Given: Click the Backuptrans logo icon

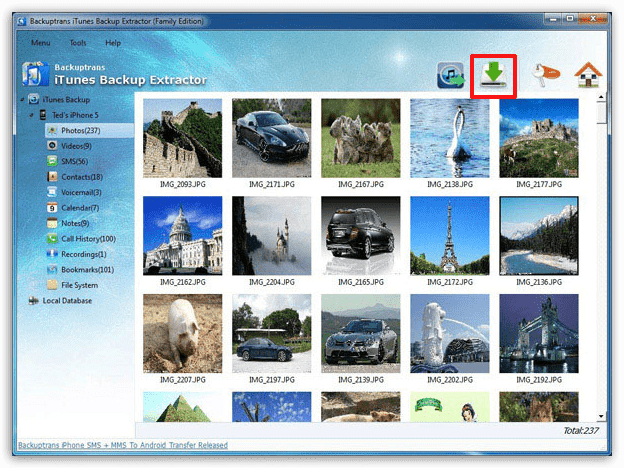Looking at the screenshot, I should click(36, 74).
